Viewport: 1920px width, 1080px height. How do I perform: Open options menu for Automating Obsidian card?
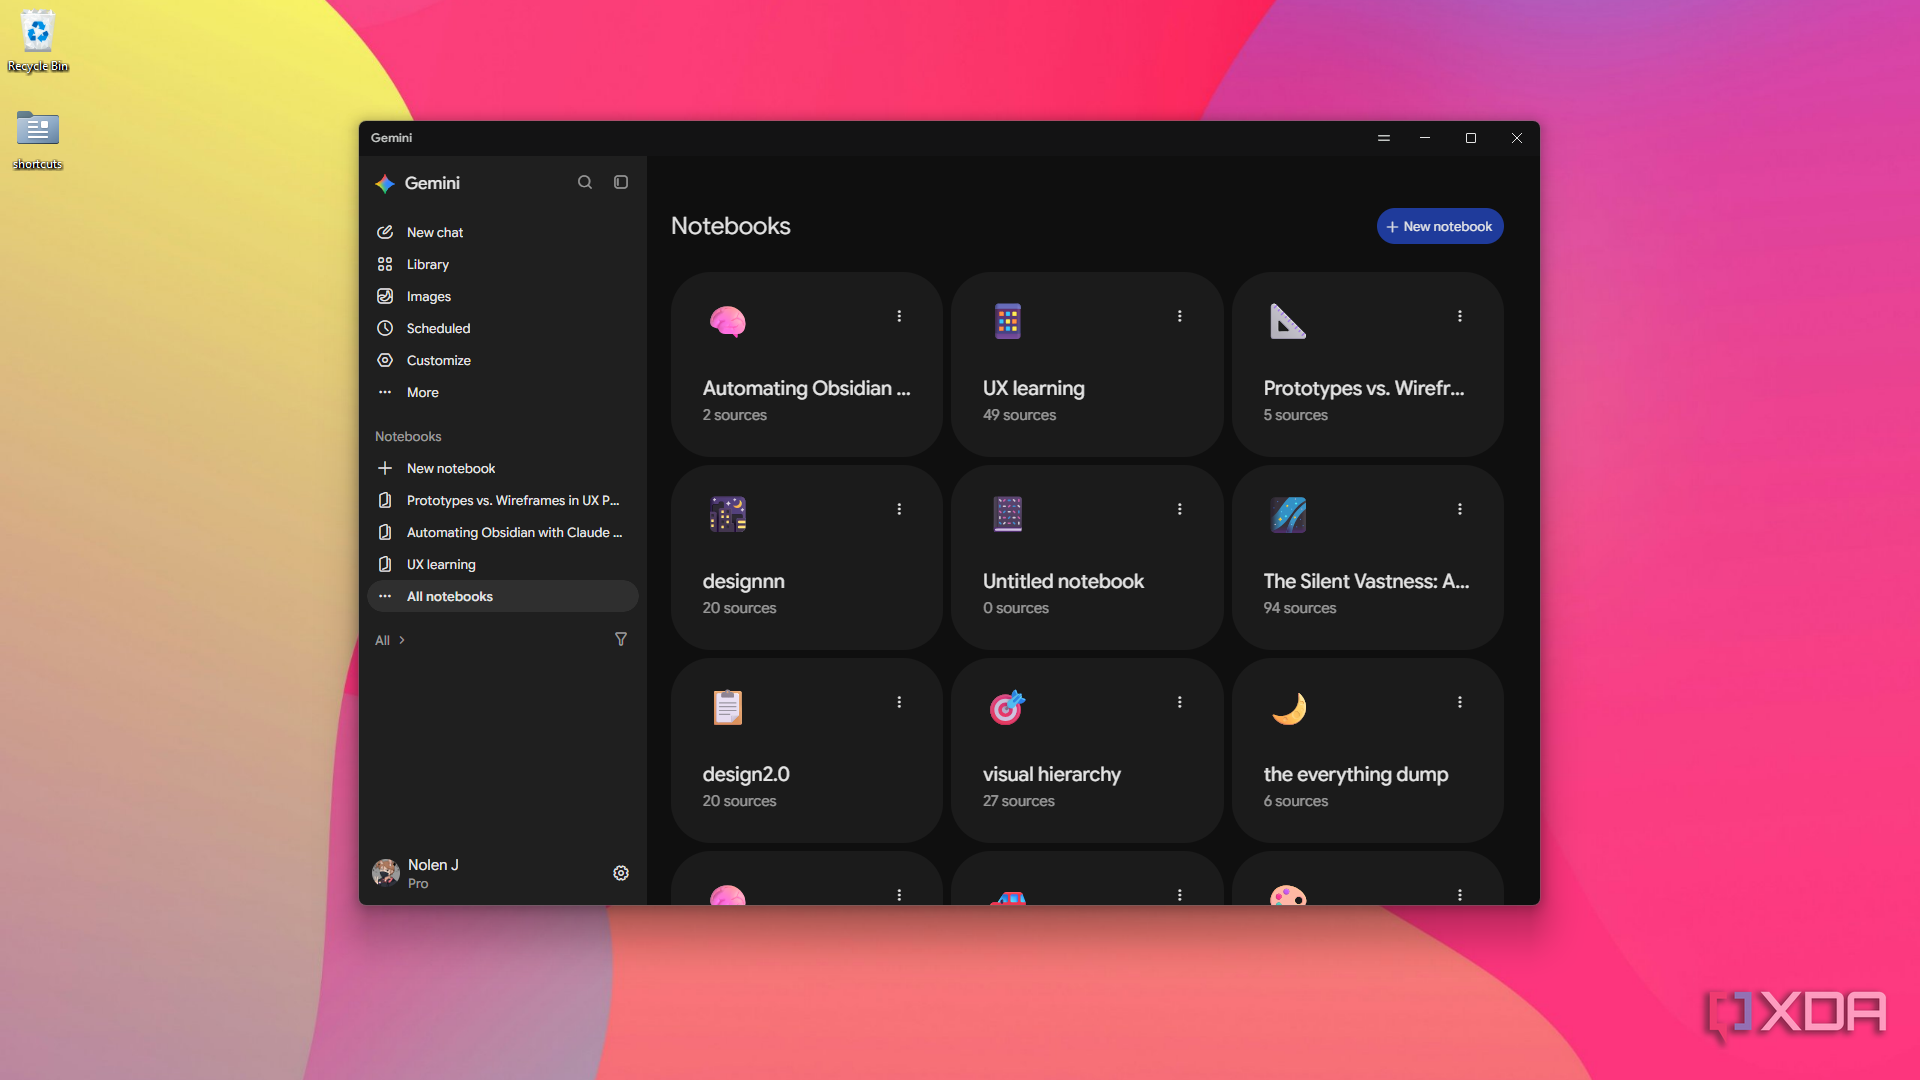click(x=899, y=316)
